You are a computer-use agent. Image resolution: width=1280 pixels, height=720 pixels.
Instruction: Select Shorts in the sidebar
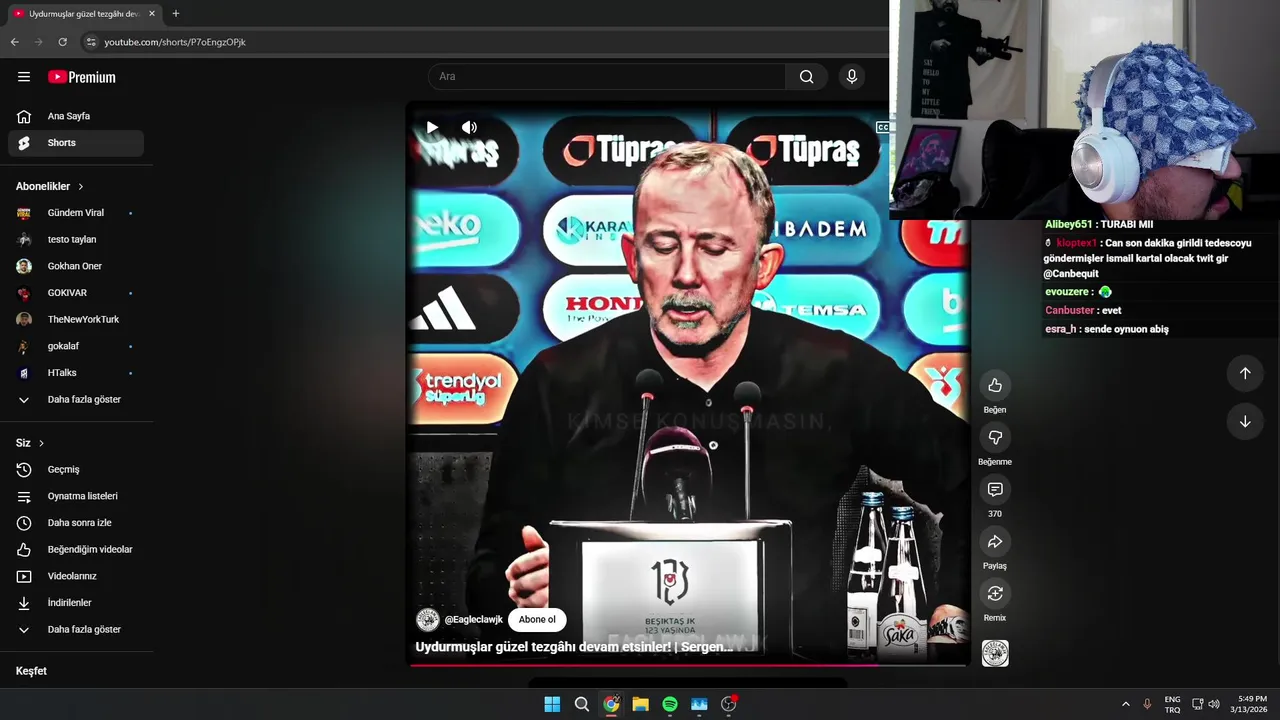(x=76, y=143)
